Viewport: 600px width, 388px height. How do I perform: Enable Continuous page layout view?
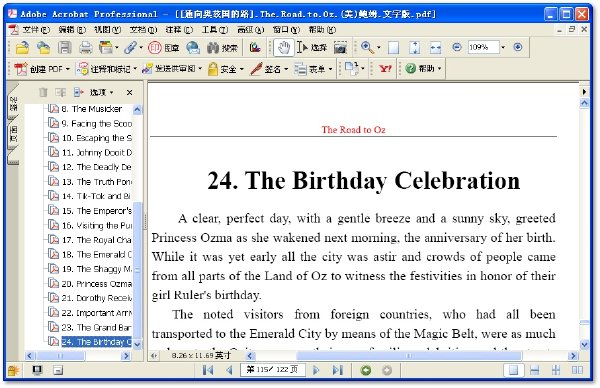(x=535, y=370)
